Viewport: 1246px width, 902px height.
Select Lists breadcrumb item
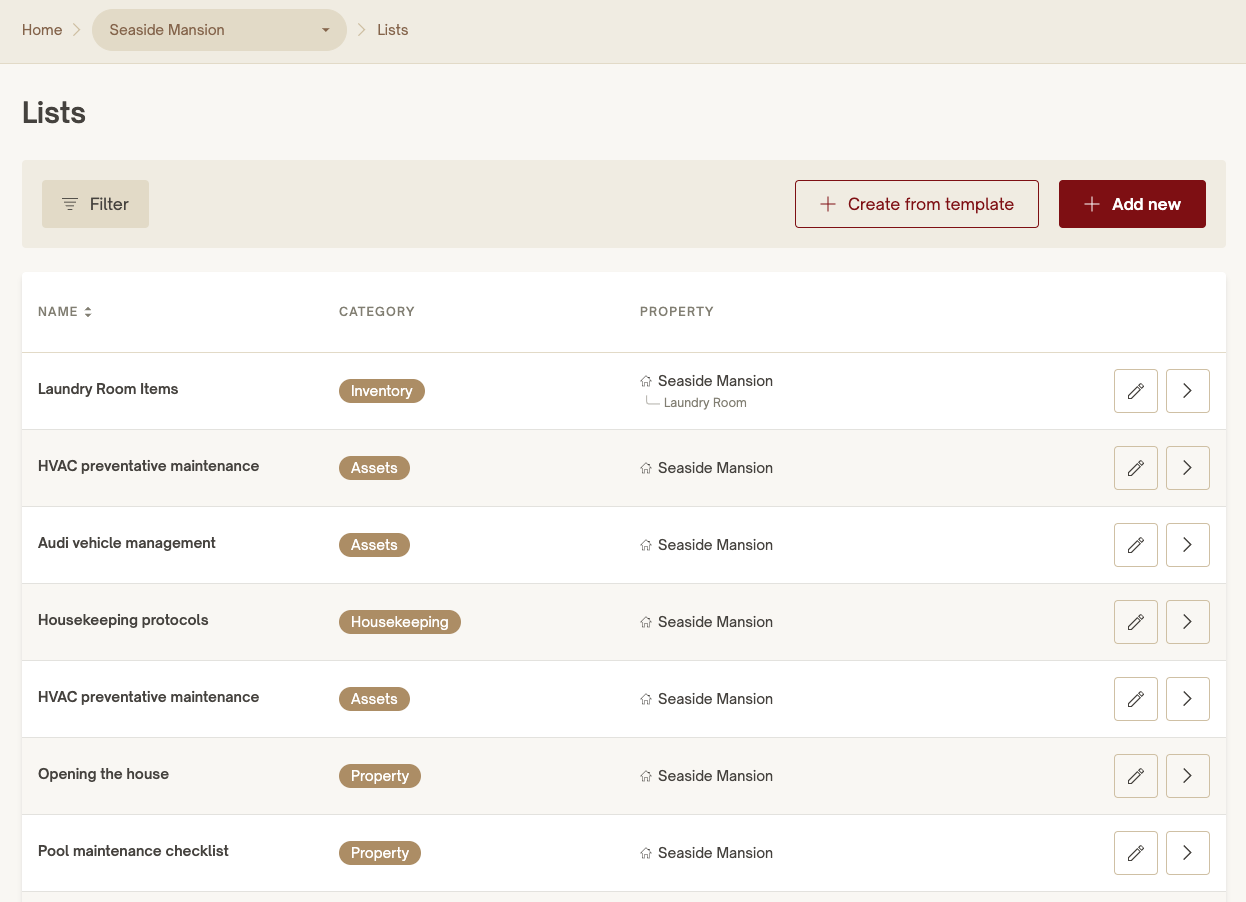(x=392, y=30)
